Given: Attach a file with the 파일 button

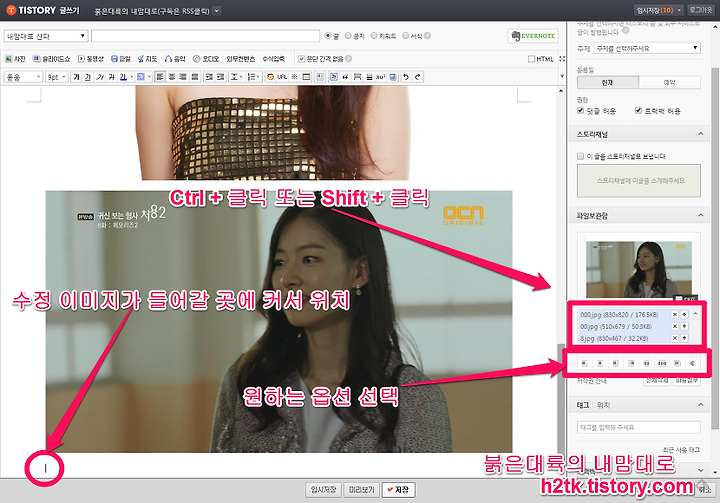Looking at the screenshot, I should click(121, 59).
